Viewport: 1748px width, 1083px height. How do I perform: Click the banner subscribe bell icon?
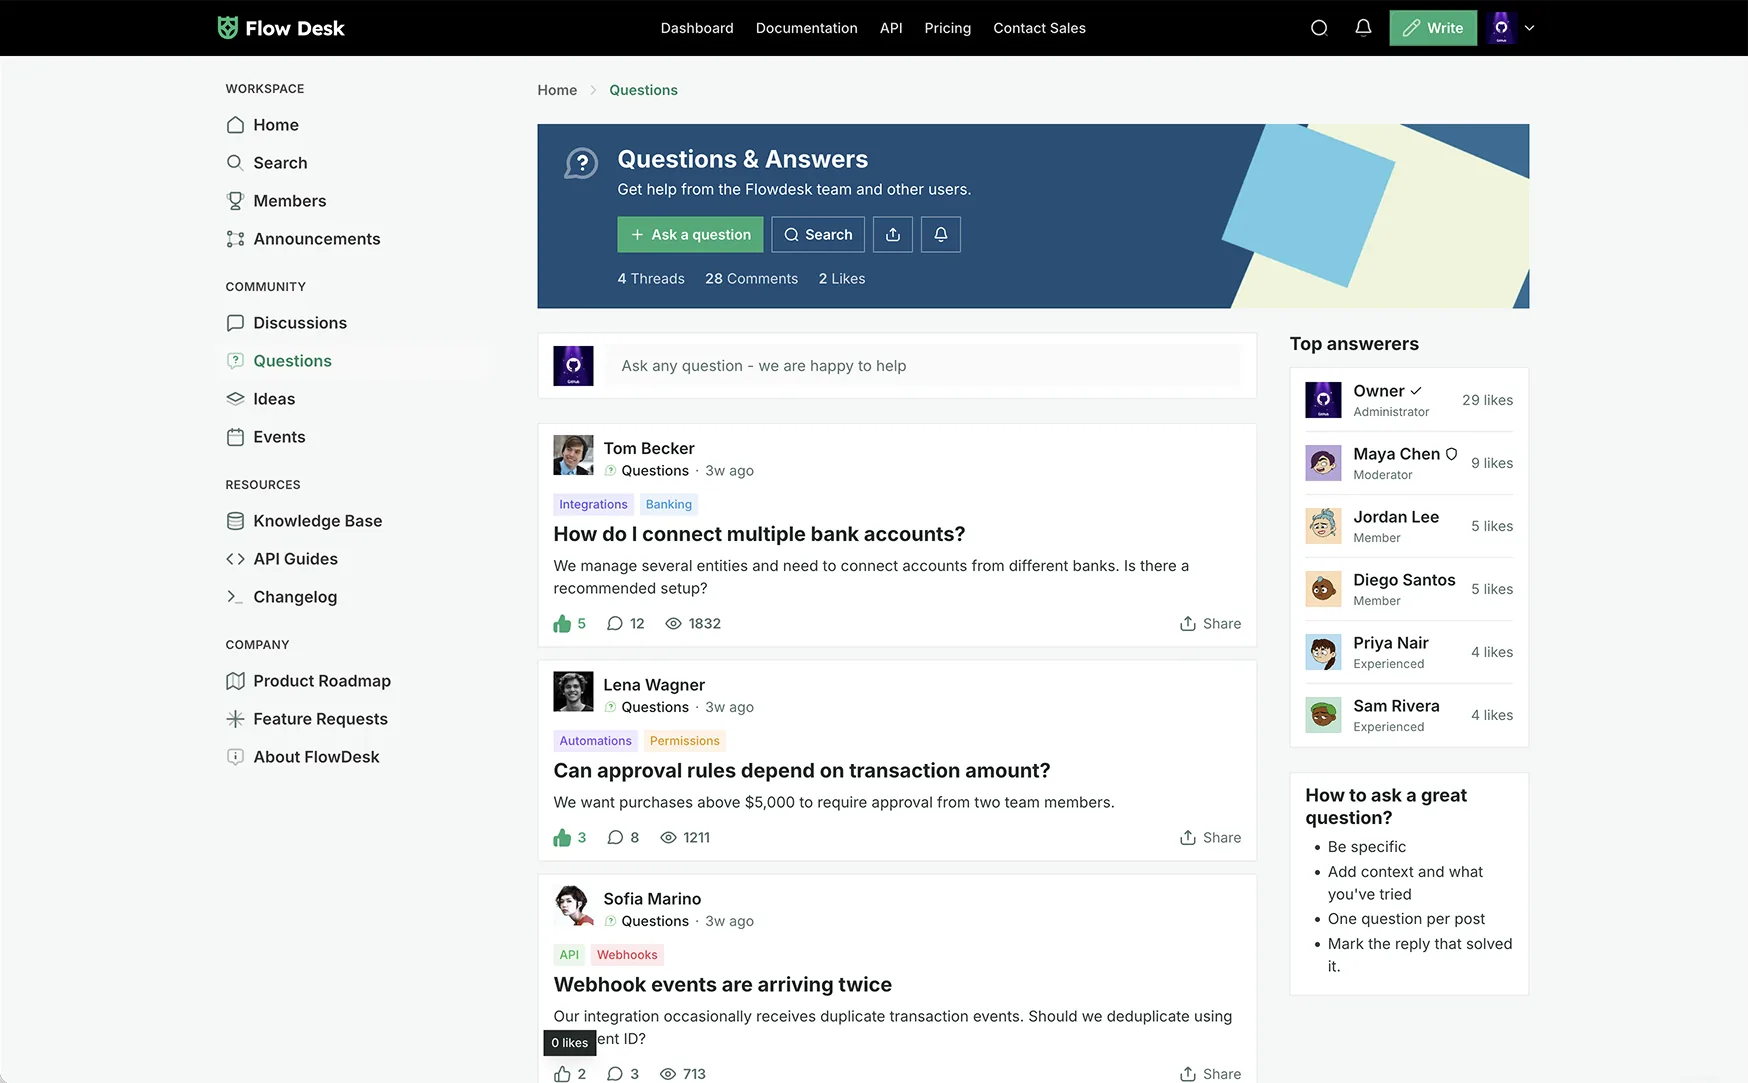pos(941,235)
